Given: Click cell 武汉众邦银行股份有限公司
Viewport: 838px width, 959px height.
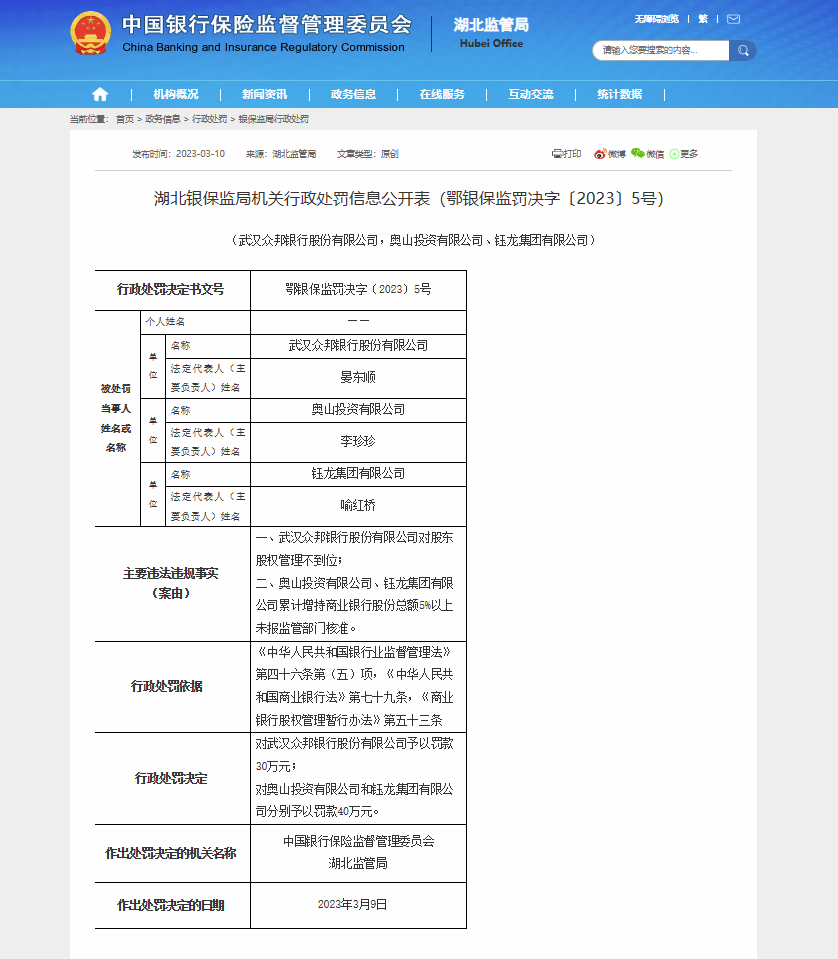Looking at the screenshot, I should 358,346.
